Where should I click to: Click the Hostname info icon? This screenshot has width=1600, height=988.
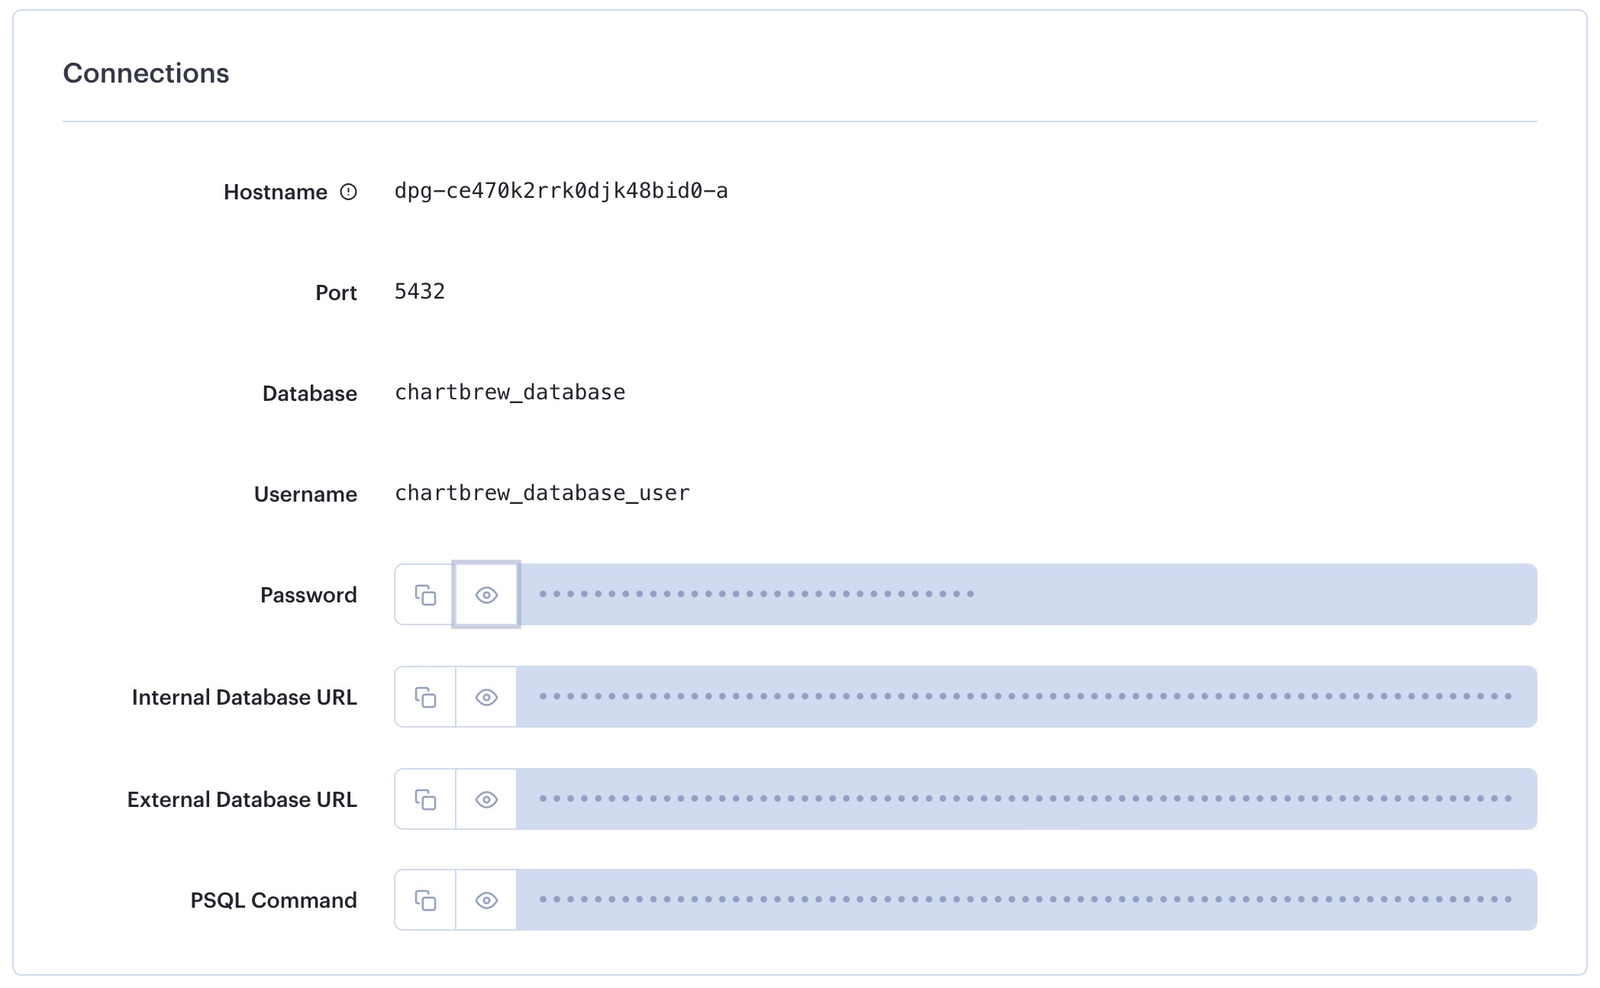[347, 191]
